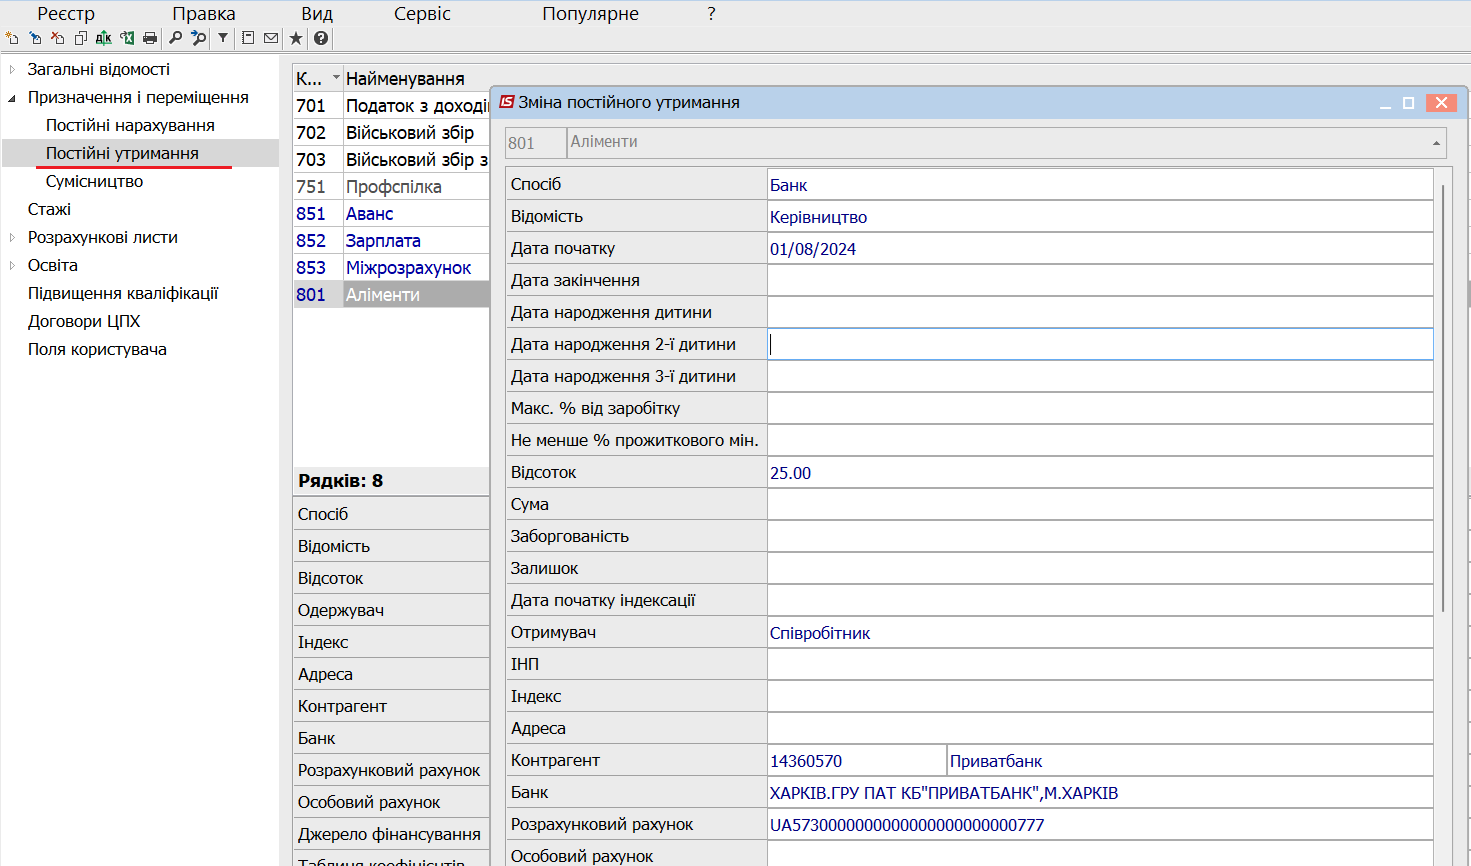1471x866 pixels.
Task: Click the Дата народження 3-ї дитини field
Action: click(1100, 376)
